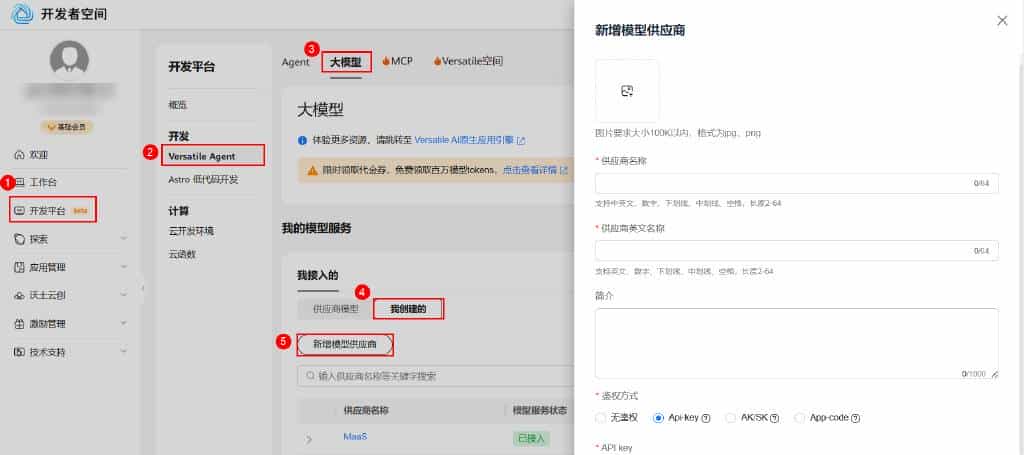The image size is (1024, 455).
Task: Click external link icon after 点击查看详情
Action: click(564, 170)
